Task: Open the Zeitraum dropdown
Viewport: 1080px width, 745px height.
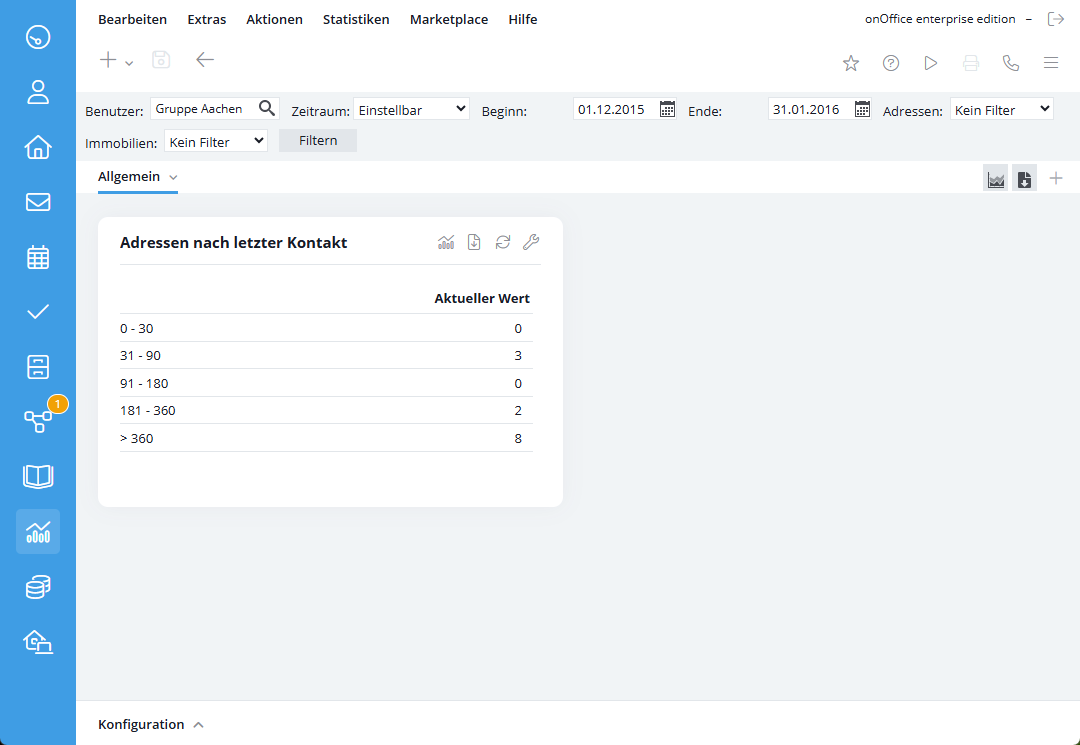Action: pyautogui.click(x=411, y=109)
